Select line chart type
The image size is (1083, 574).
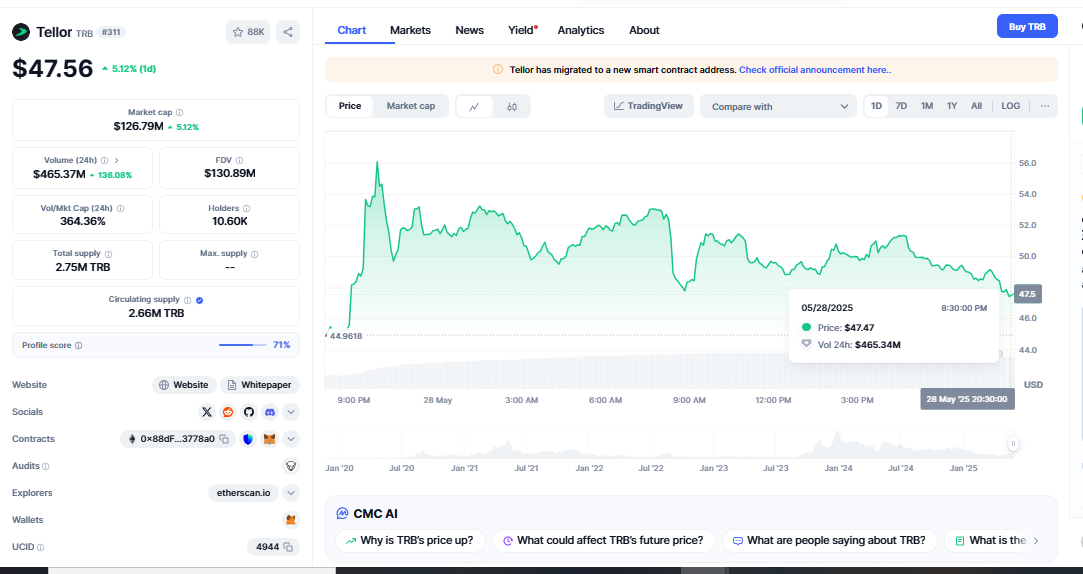475,107
